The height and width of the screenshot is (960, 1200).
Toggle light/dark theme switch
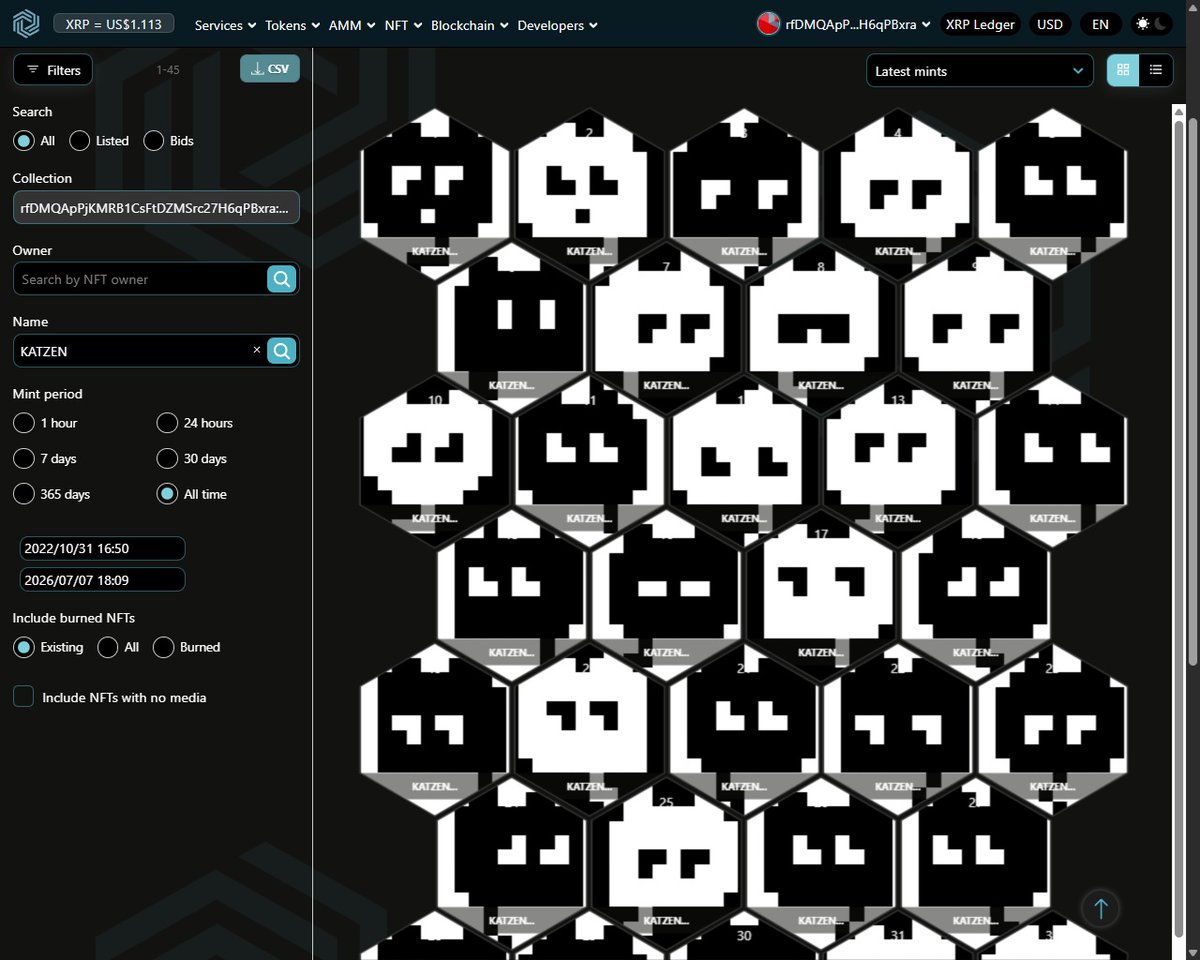pyautogui.click(x=1149, y=24)
